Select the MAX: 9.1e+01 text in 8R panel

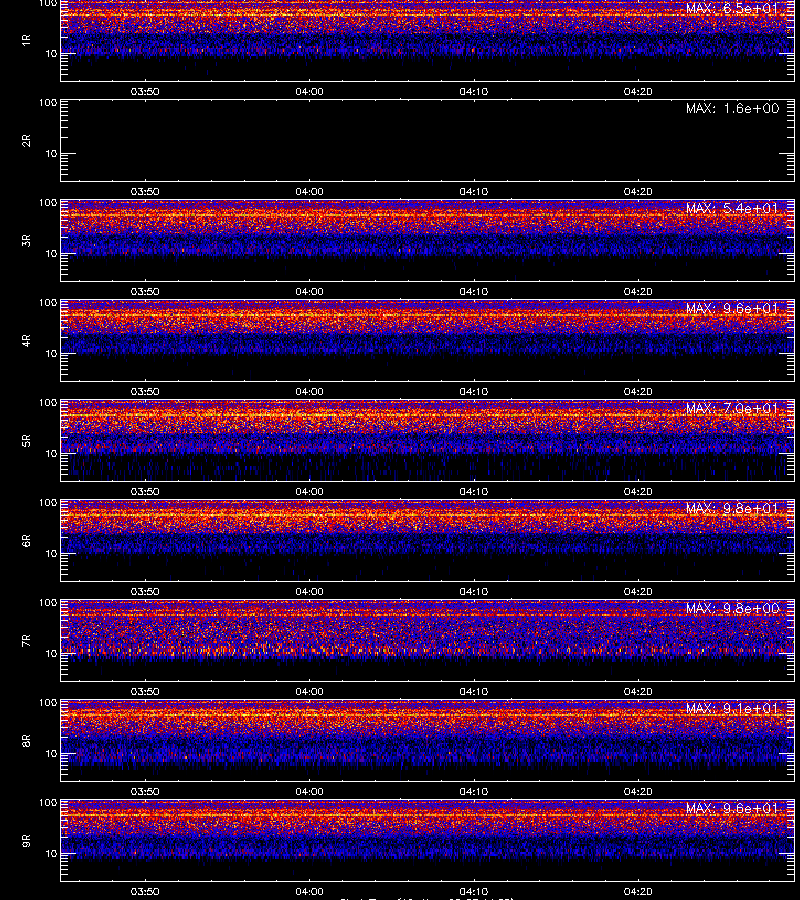732,708
